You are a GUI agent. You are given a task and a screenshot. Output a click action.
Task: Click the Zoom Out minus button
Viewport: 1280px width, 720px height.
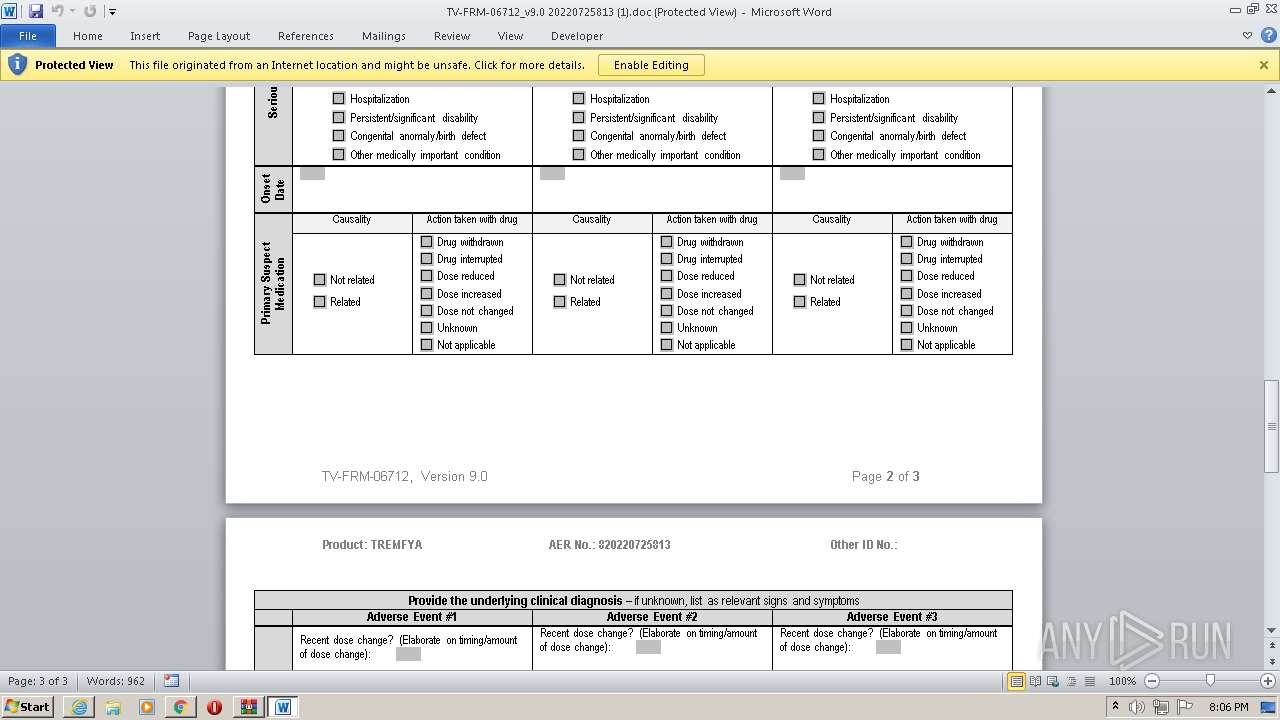1152,681
